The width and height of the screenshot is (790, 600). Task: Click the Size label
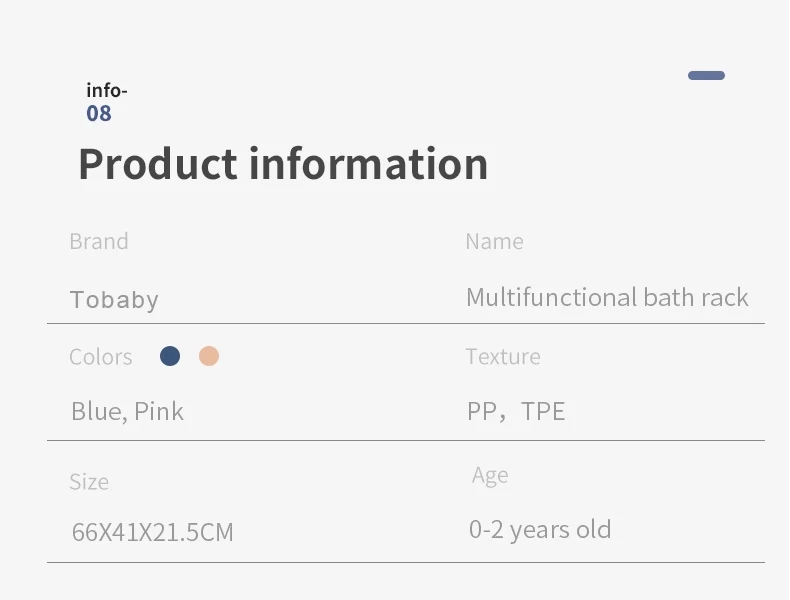point(89,481)
